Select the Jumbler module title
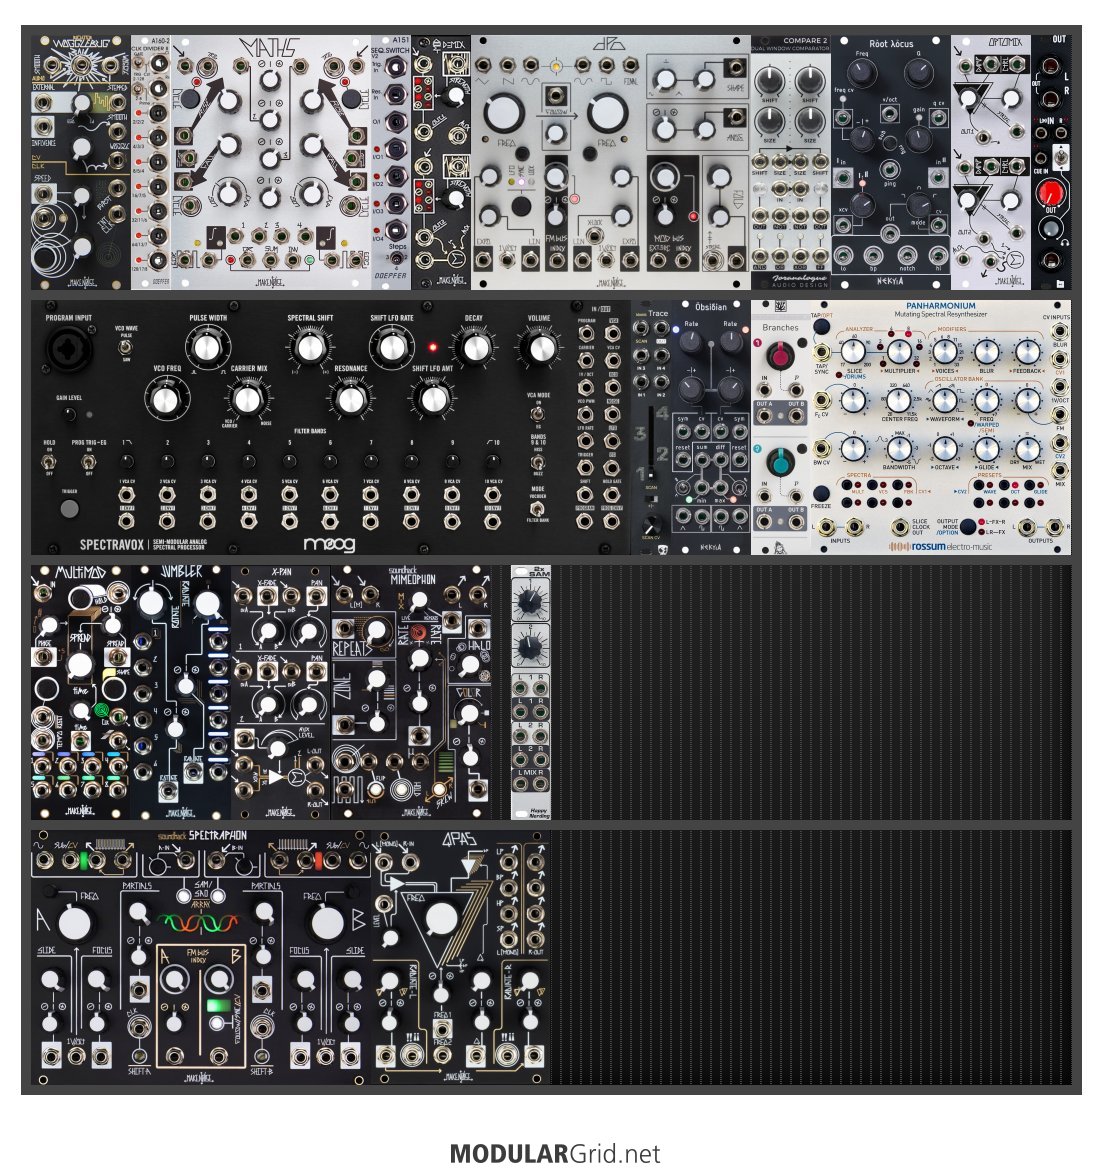1112x1175 pixels. click(x=181, y=573)
